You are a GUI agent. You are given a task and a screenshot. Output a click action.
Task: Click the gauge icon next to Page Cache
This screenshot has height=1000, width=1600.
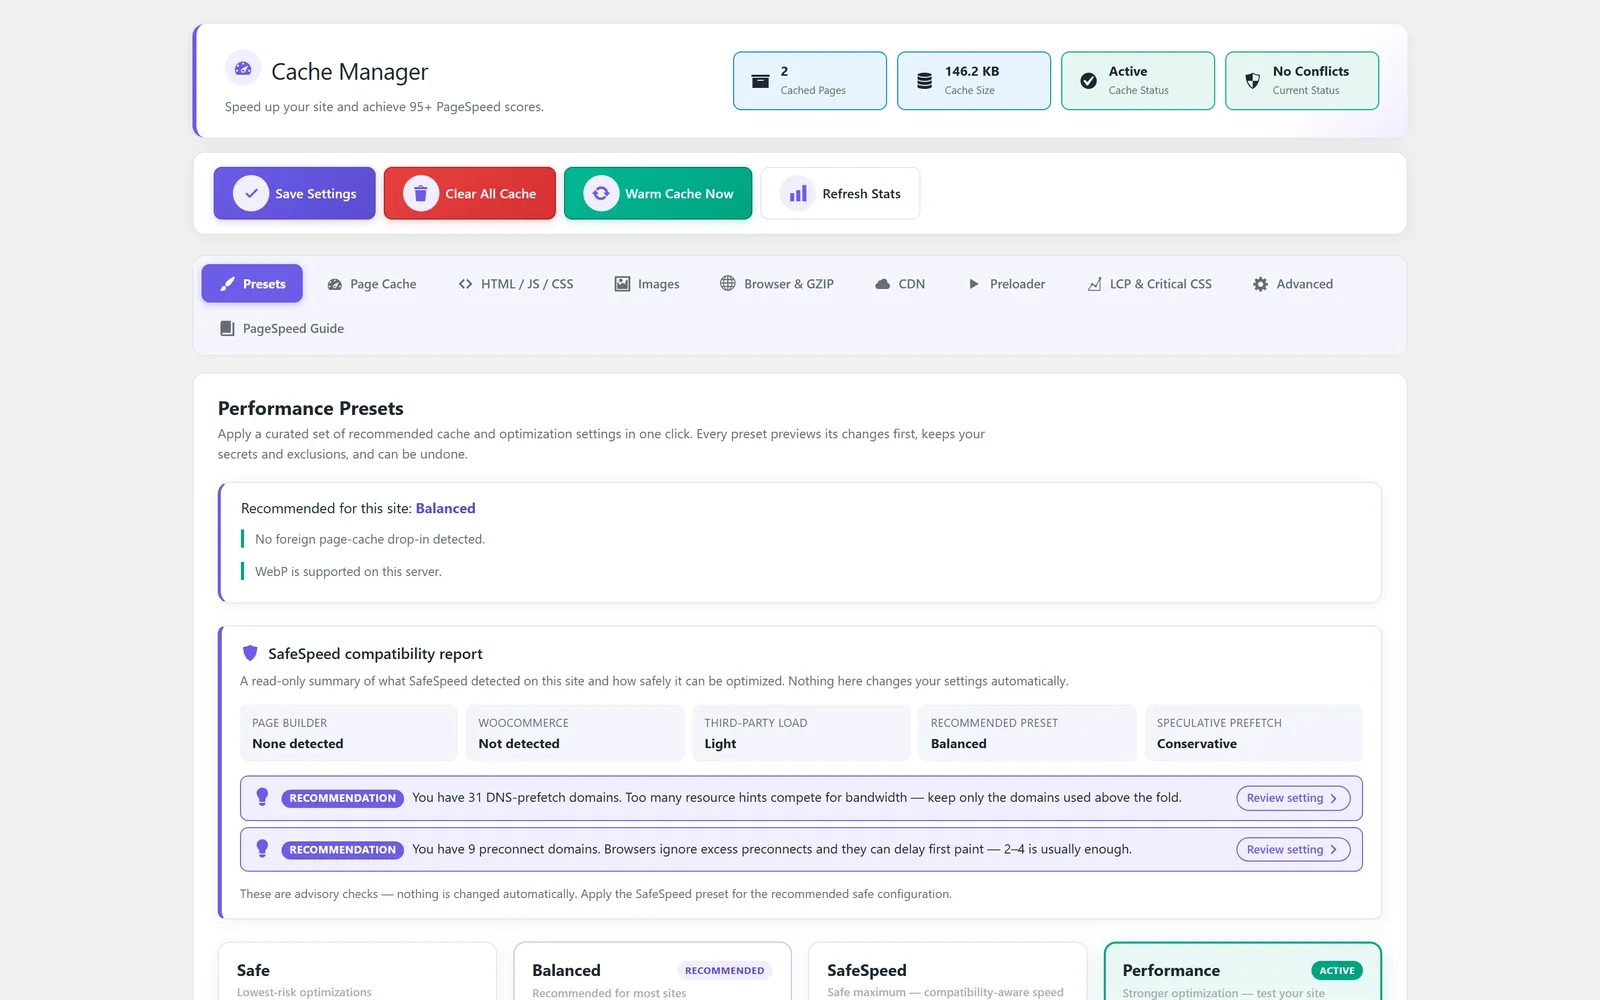[335, 284]
